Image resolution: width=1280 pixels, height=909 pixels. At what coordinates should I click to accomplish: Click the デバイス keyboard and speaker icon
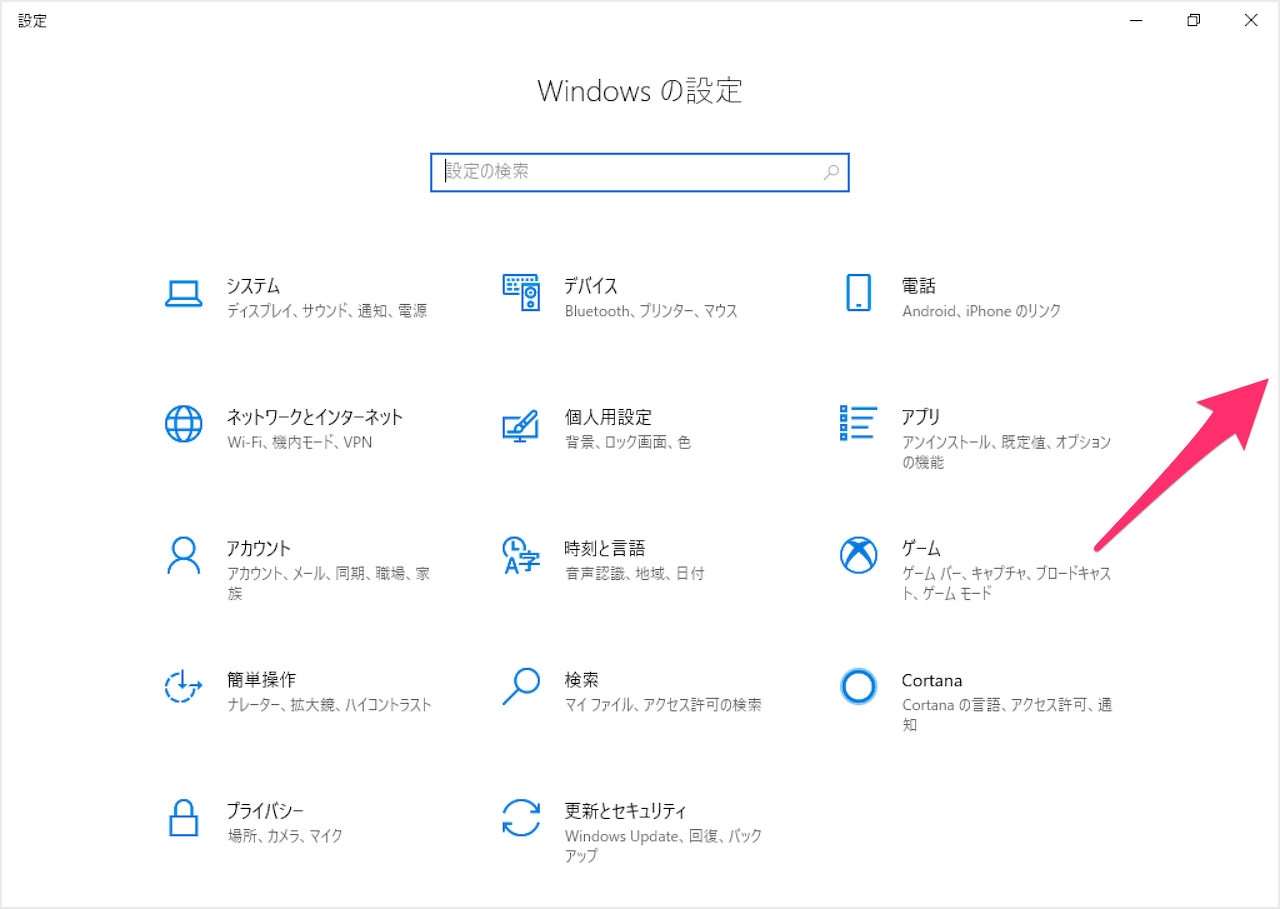[x=521, y=293]
